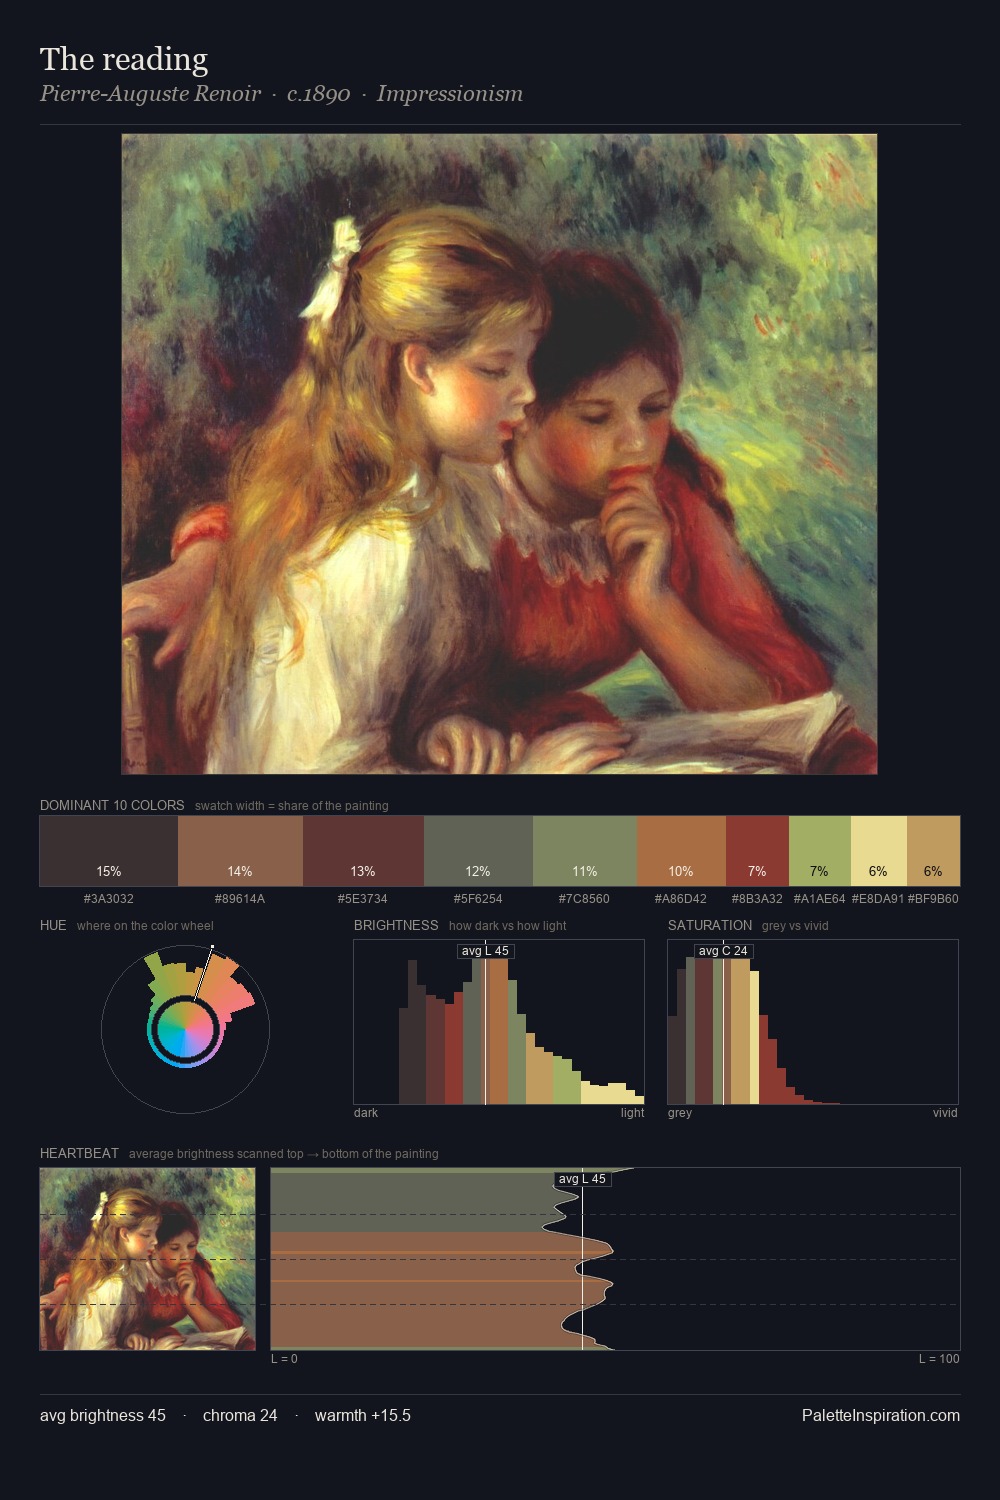Click the 'light' label under brightness chart
Viewport: 1000px width, 1500px height.
tap(632, 1112)
